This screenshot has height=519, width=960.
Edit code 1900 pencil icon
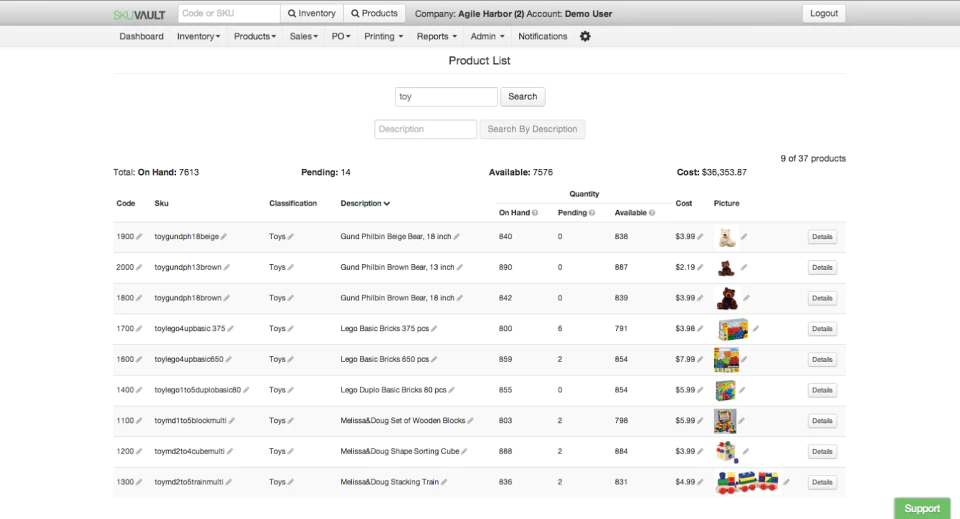[139, 237]
